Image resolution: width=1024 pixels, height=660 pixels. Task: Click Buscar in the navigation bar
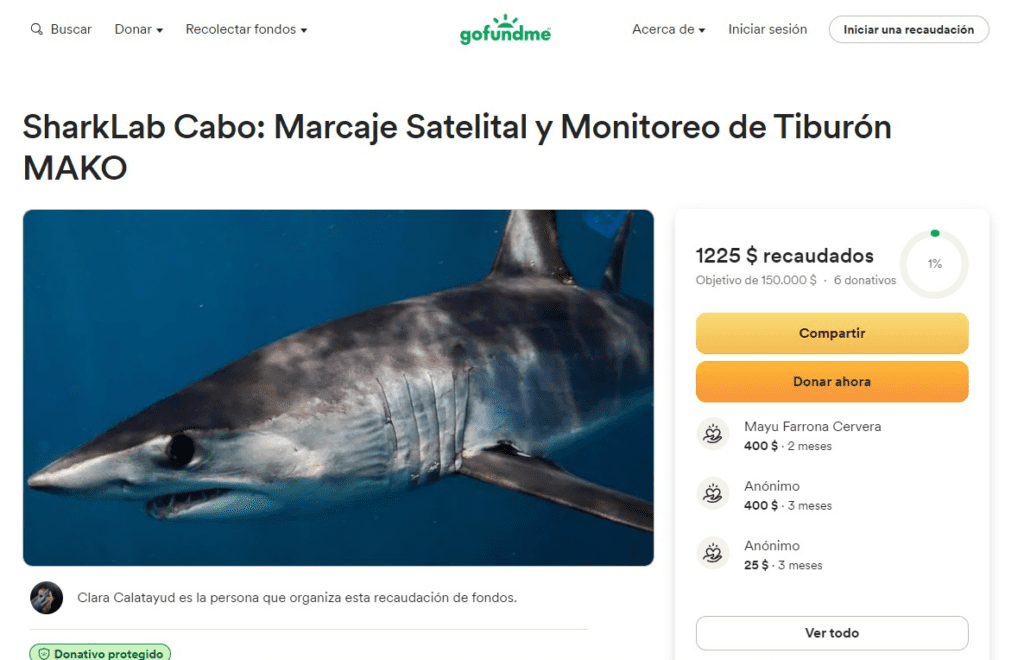point(71,29)
